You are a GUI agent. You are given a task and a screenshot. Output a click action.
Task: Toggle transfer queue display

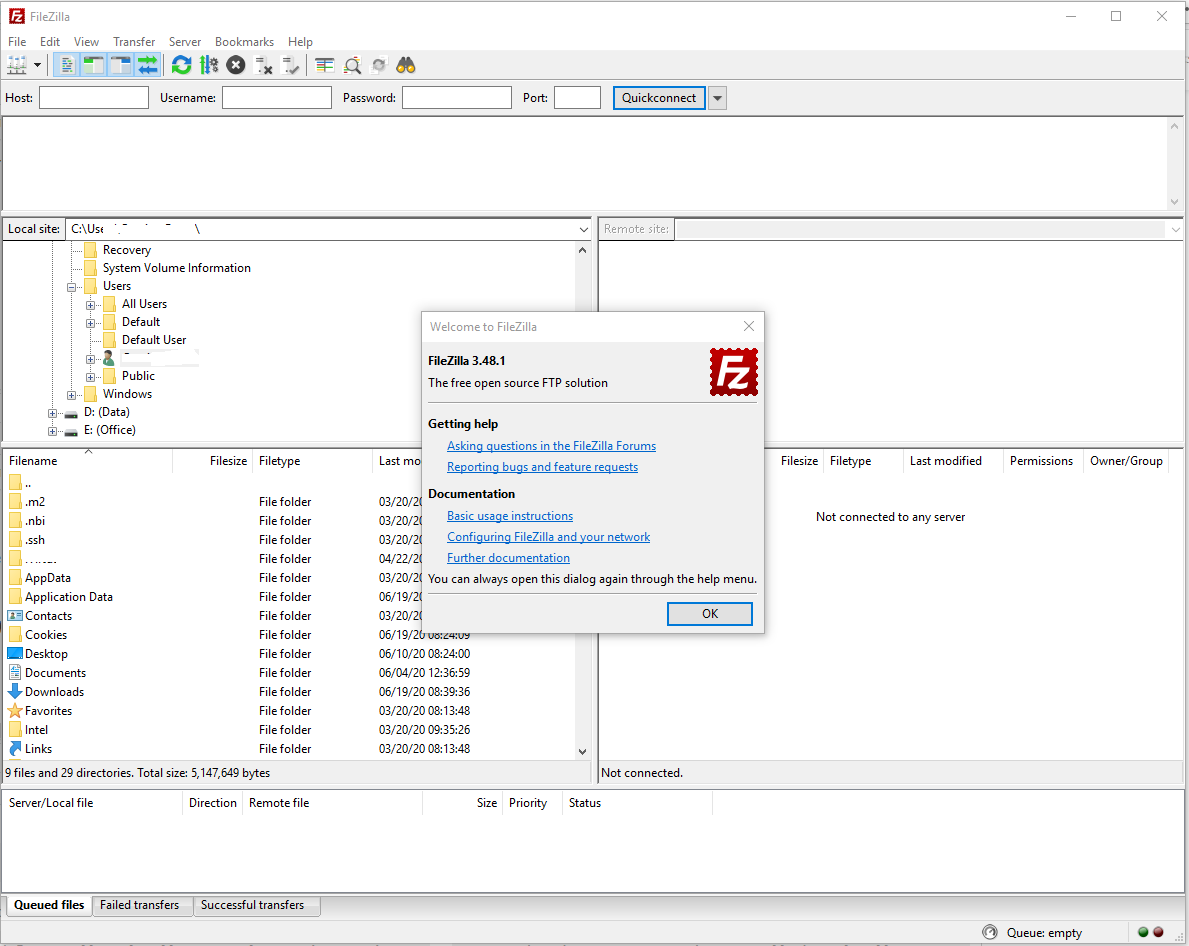148,65
